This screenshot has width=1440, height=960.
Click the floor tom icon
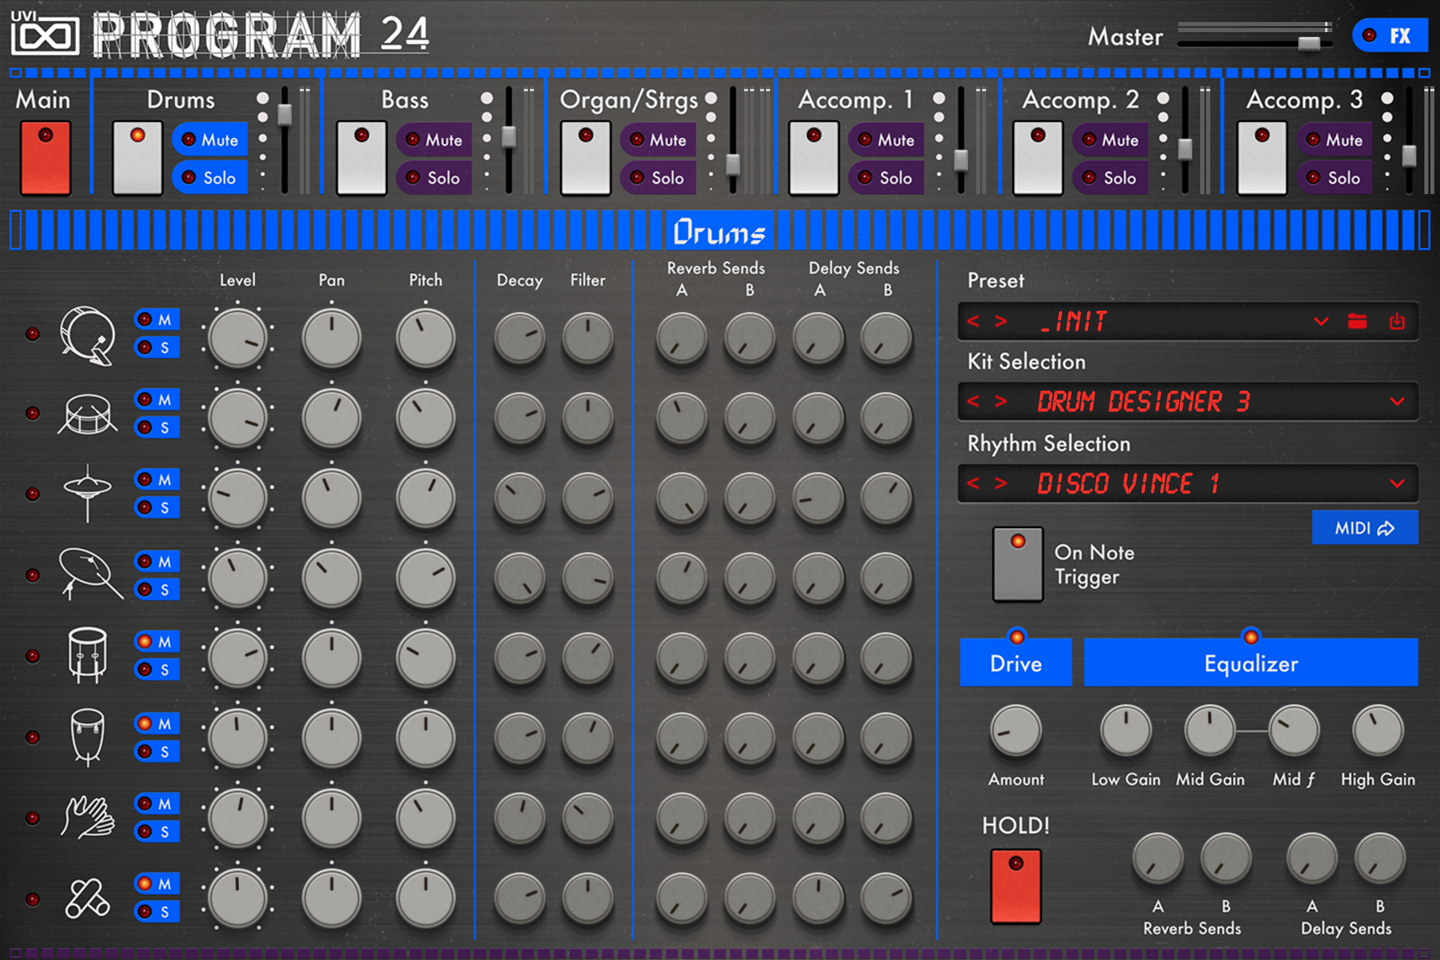(87, 655)
